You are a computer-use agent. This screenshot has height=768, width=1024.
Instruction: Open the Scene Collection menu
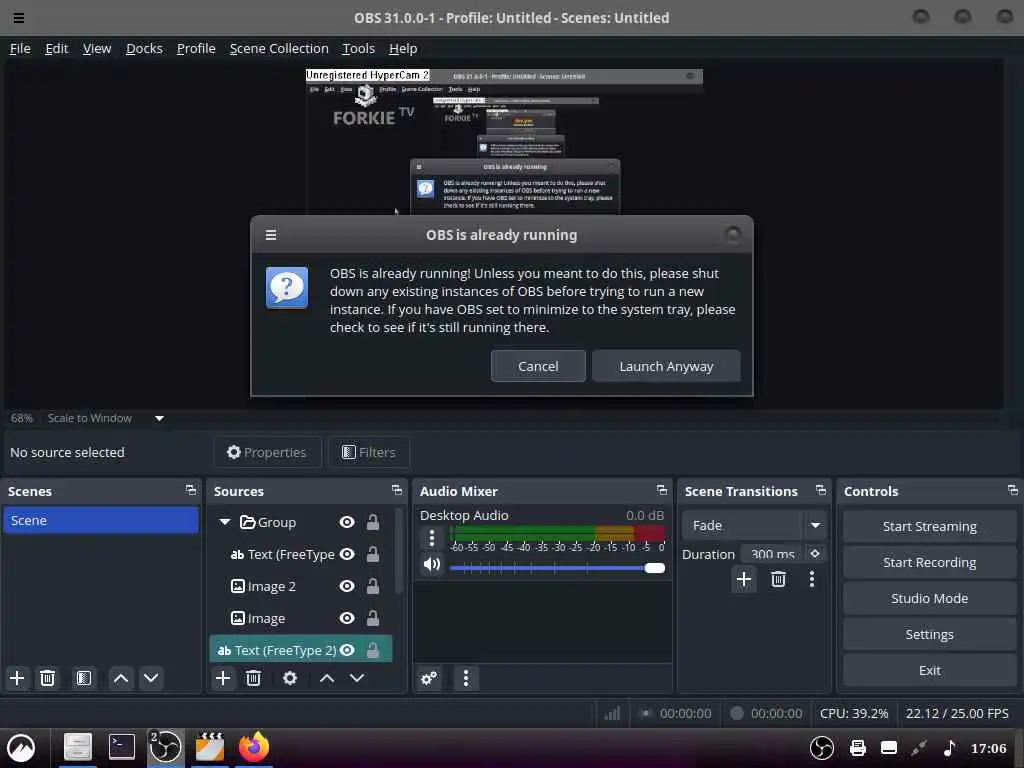279,48
